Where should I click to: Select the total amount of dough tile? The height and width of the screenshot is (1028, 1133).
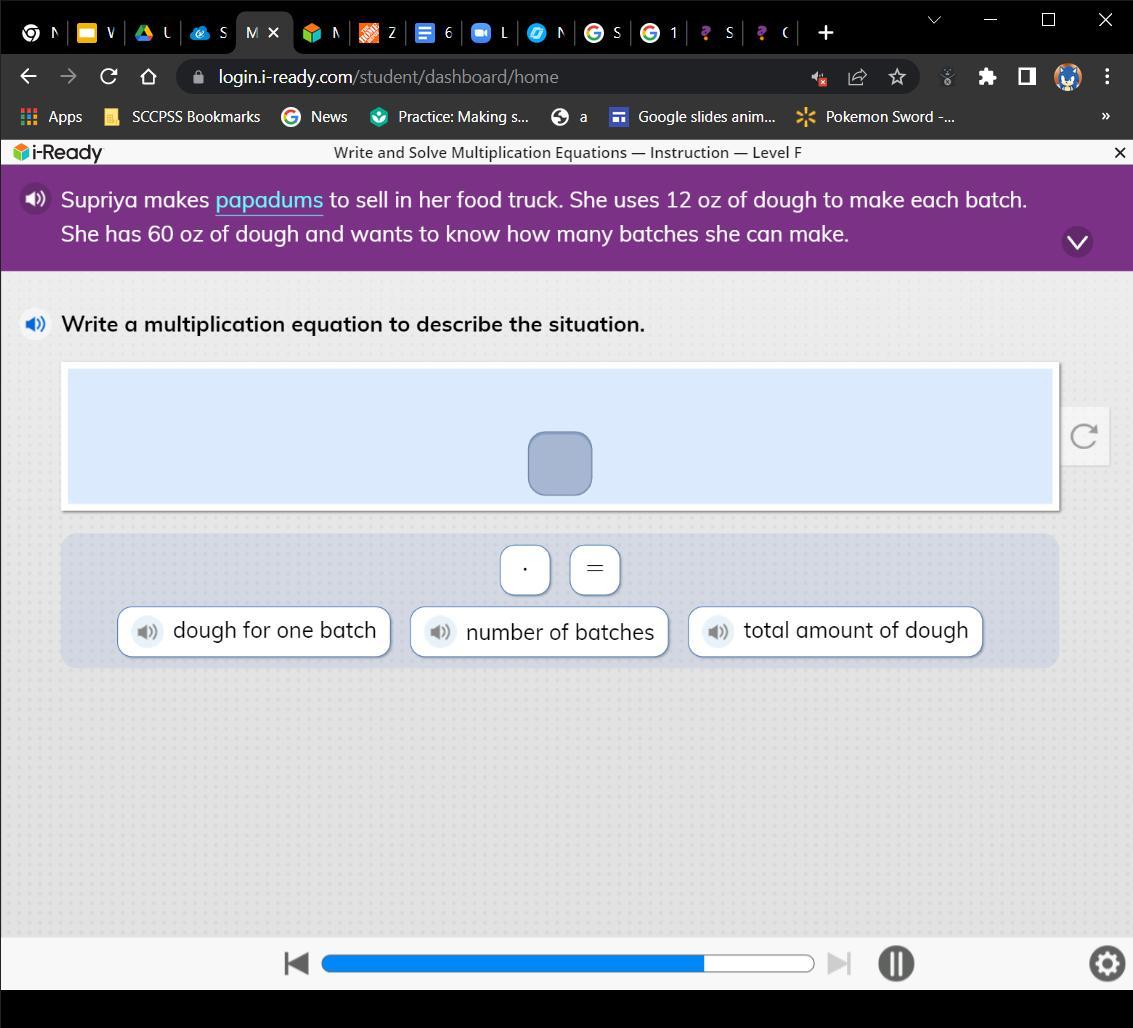(855, 631)
